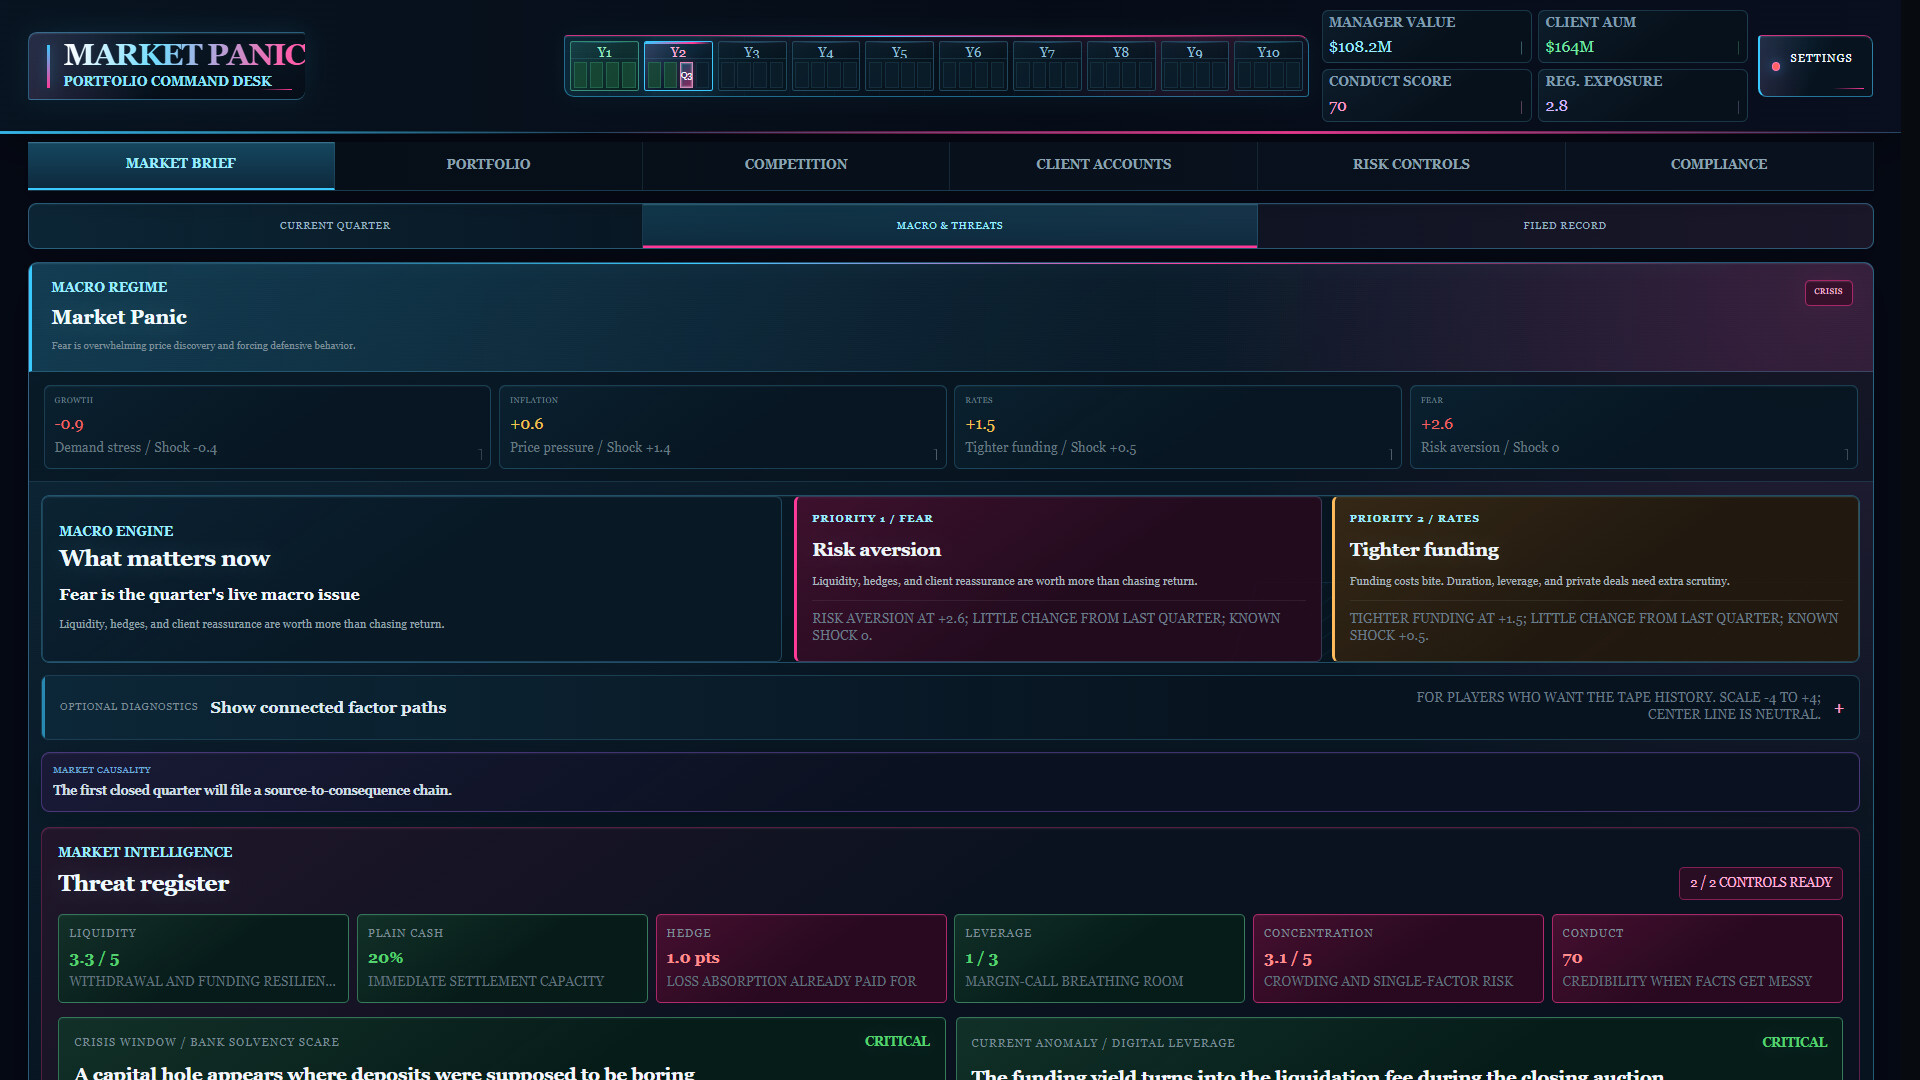Click the 2 / 2 Controls Ready badge
This screenshot has width=1920, height=1080.
click(1760, 883)
